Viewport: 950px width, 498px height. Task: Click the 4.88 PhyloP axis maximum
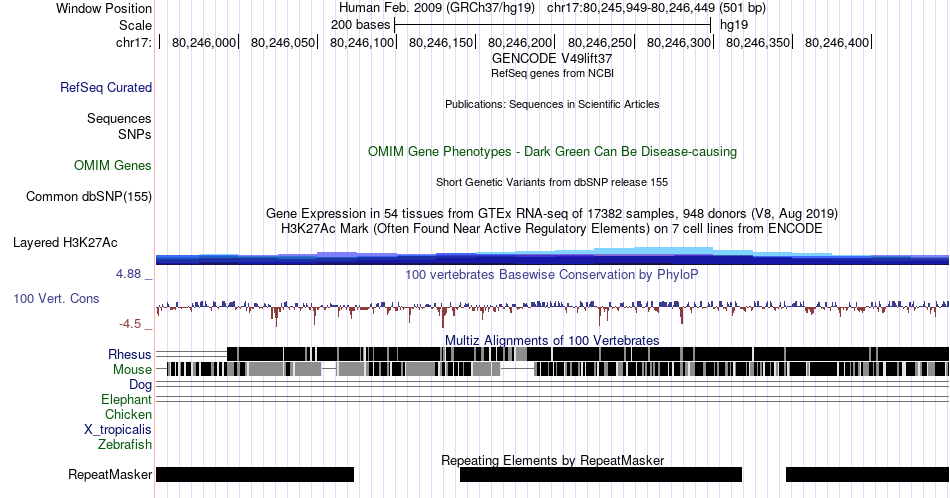[x=128, y=274]
